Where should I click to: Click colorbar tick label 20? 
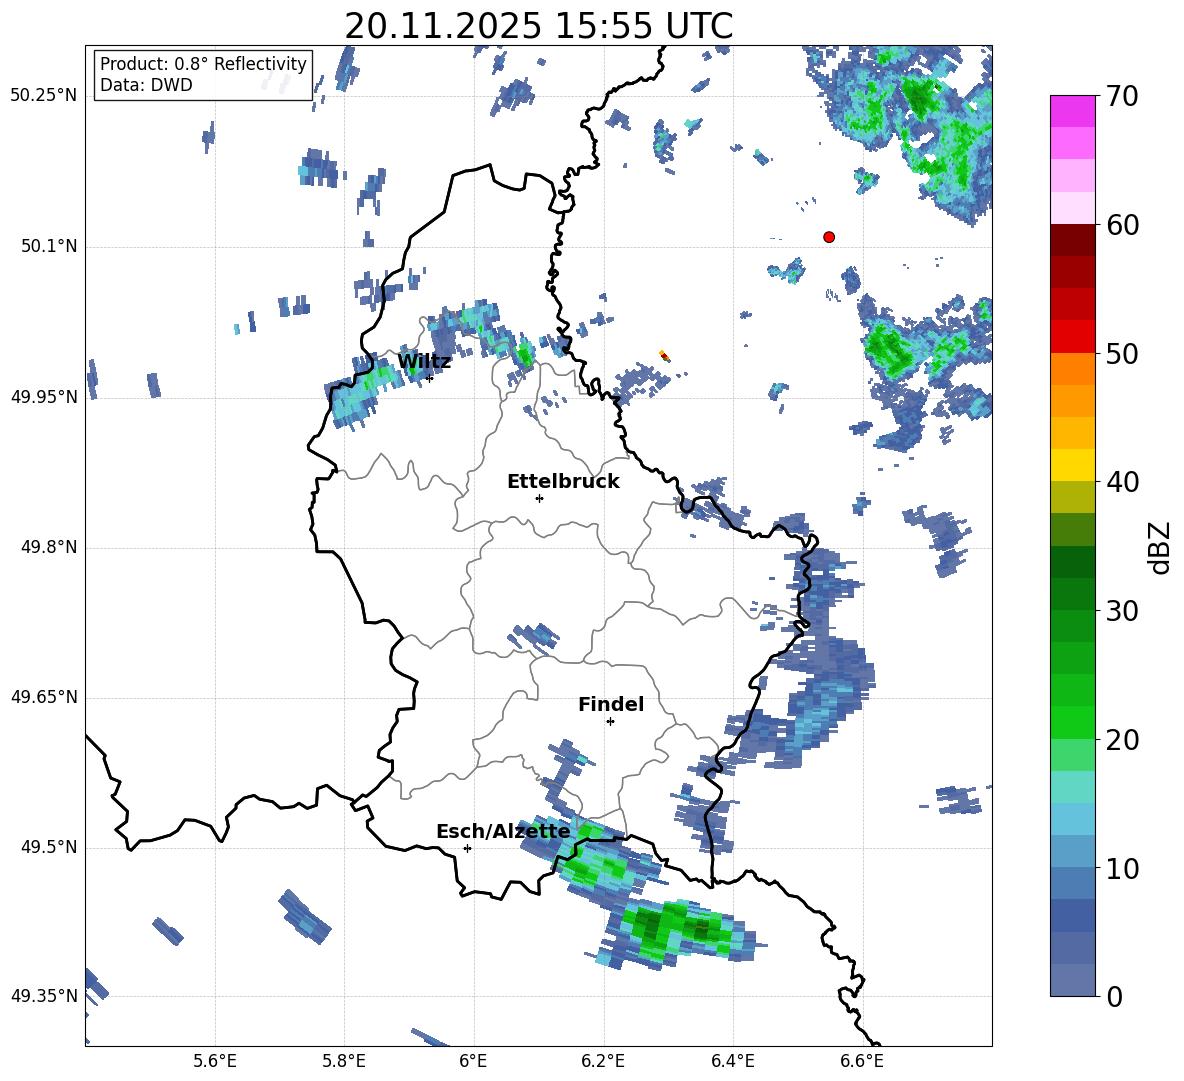point(1121,740)
